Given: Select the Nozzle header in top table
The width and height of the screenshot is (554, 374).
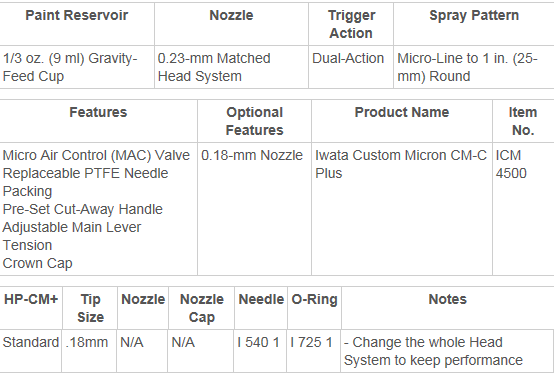Looking at the screenshot, I should pos(231,16).
